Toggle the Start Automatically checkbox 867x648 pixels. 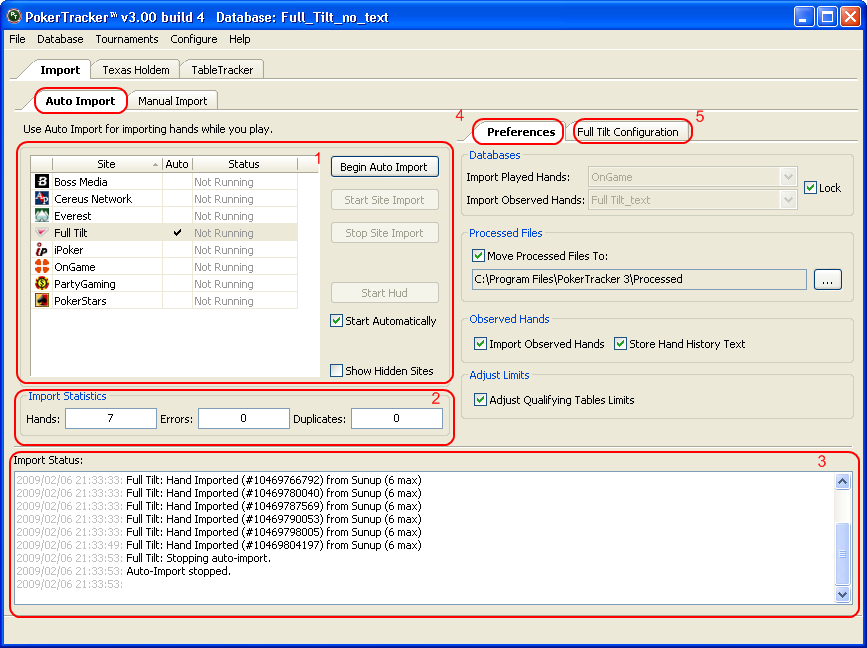[x=336, y=321]
